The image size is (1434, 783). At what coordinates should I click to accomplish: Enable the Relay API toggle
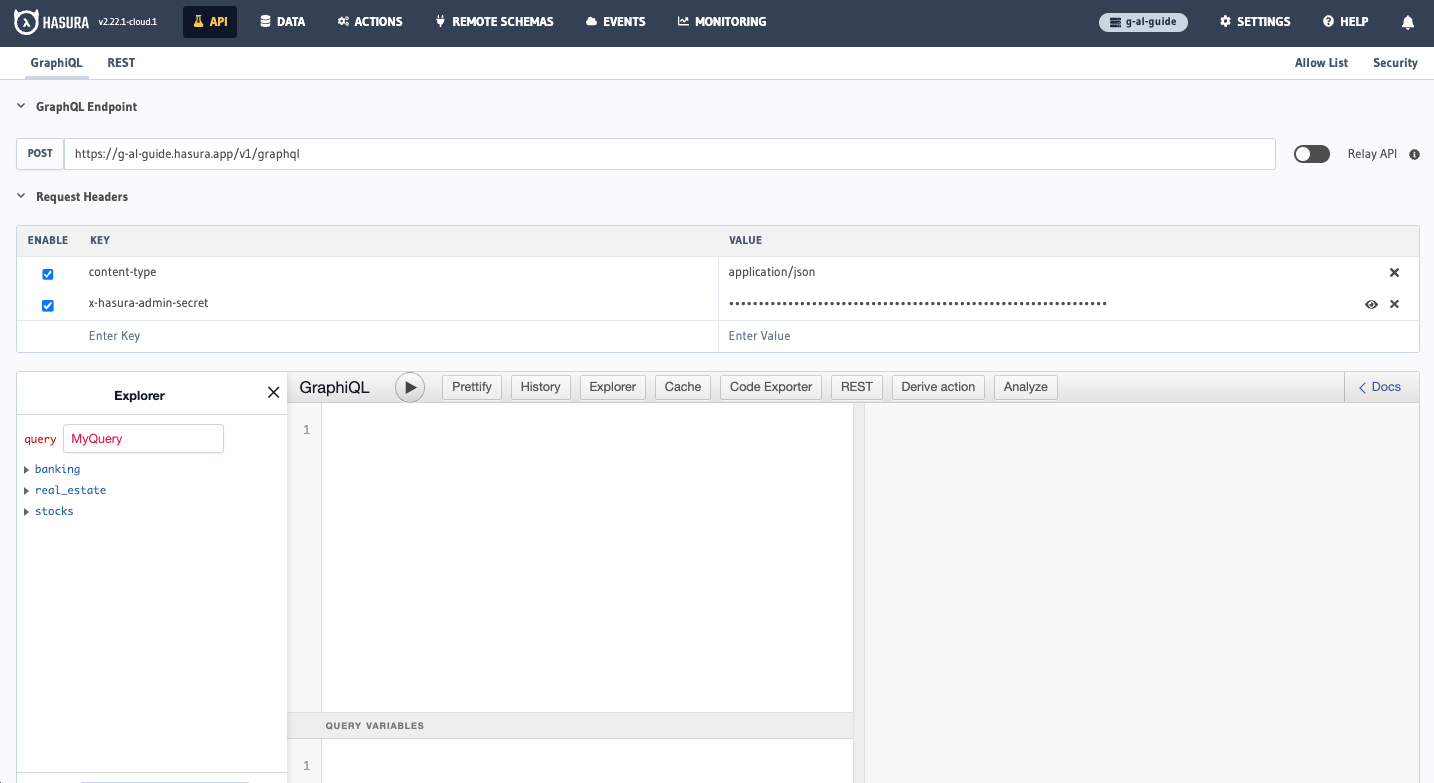(x=1311, y=153)
